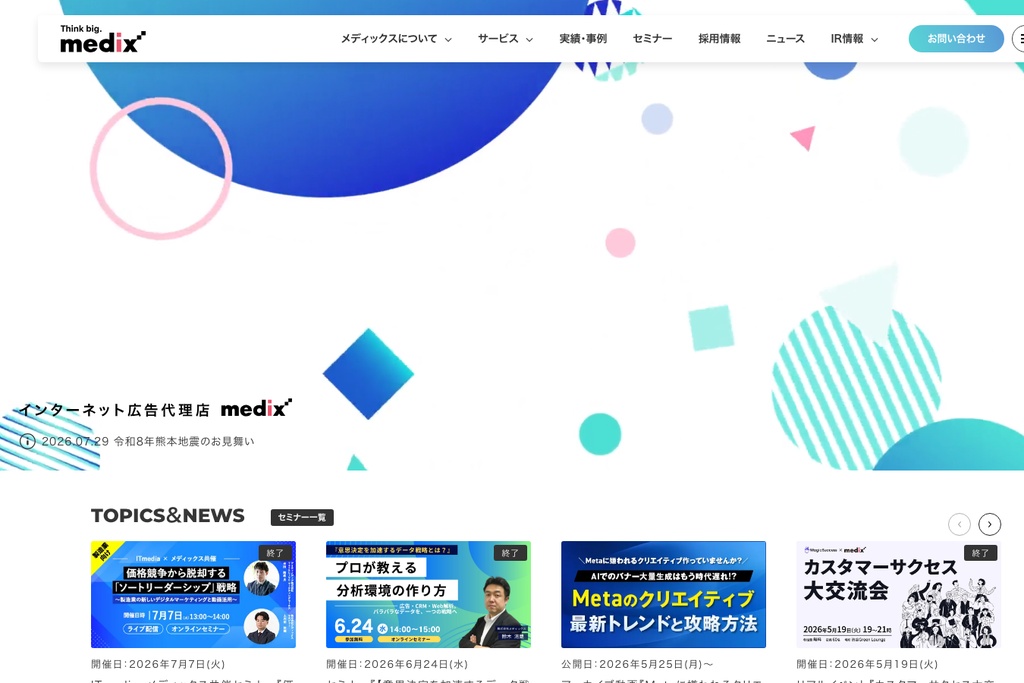
Task: Open 採用情報 menu item
Action: pyautogui.click(x=719, y=39)
